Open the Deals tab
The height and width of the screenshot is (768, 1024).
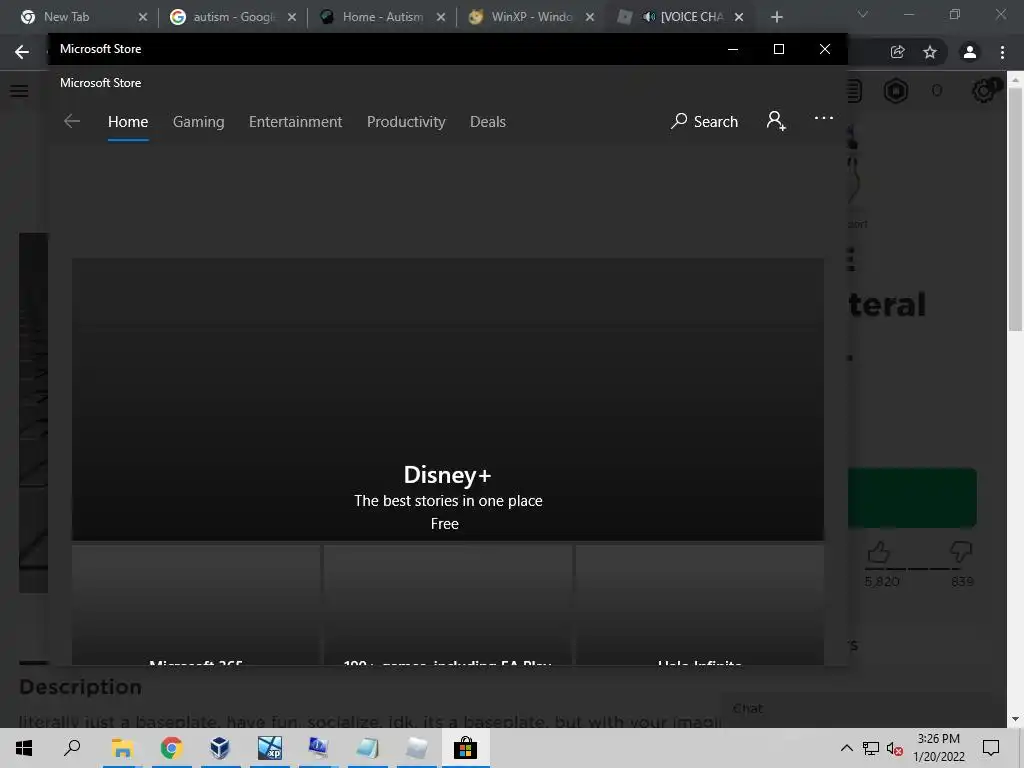pos(488,122)
